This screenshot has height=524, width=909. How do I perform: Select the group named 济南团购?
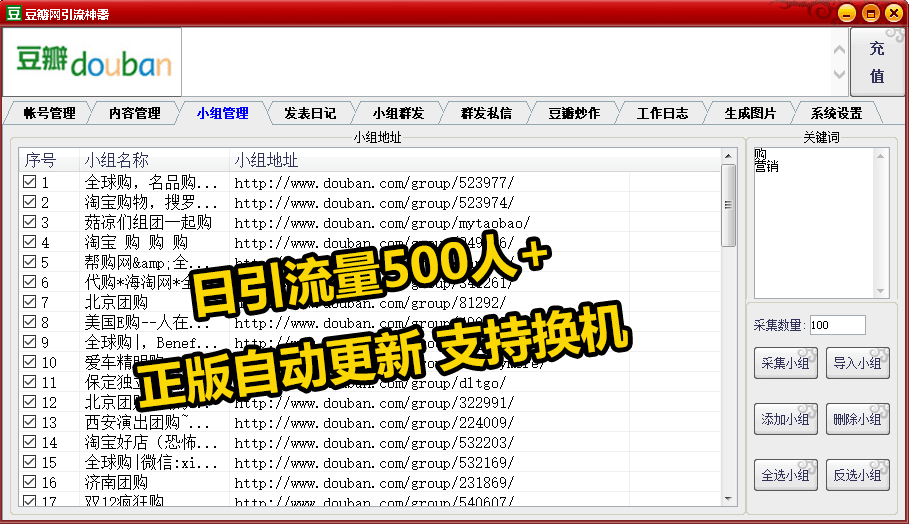pos(117,482)
